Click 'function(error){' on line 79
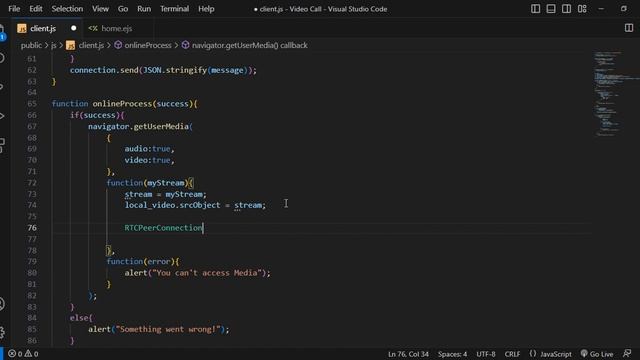The width and height of the screenshot is (640, 360). tap(142, 261)
